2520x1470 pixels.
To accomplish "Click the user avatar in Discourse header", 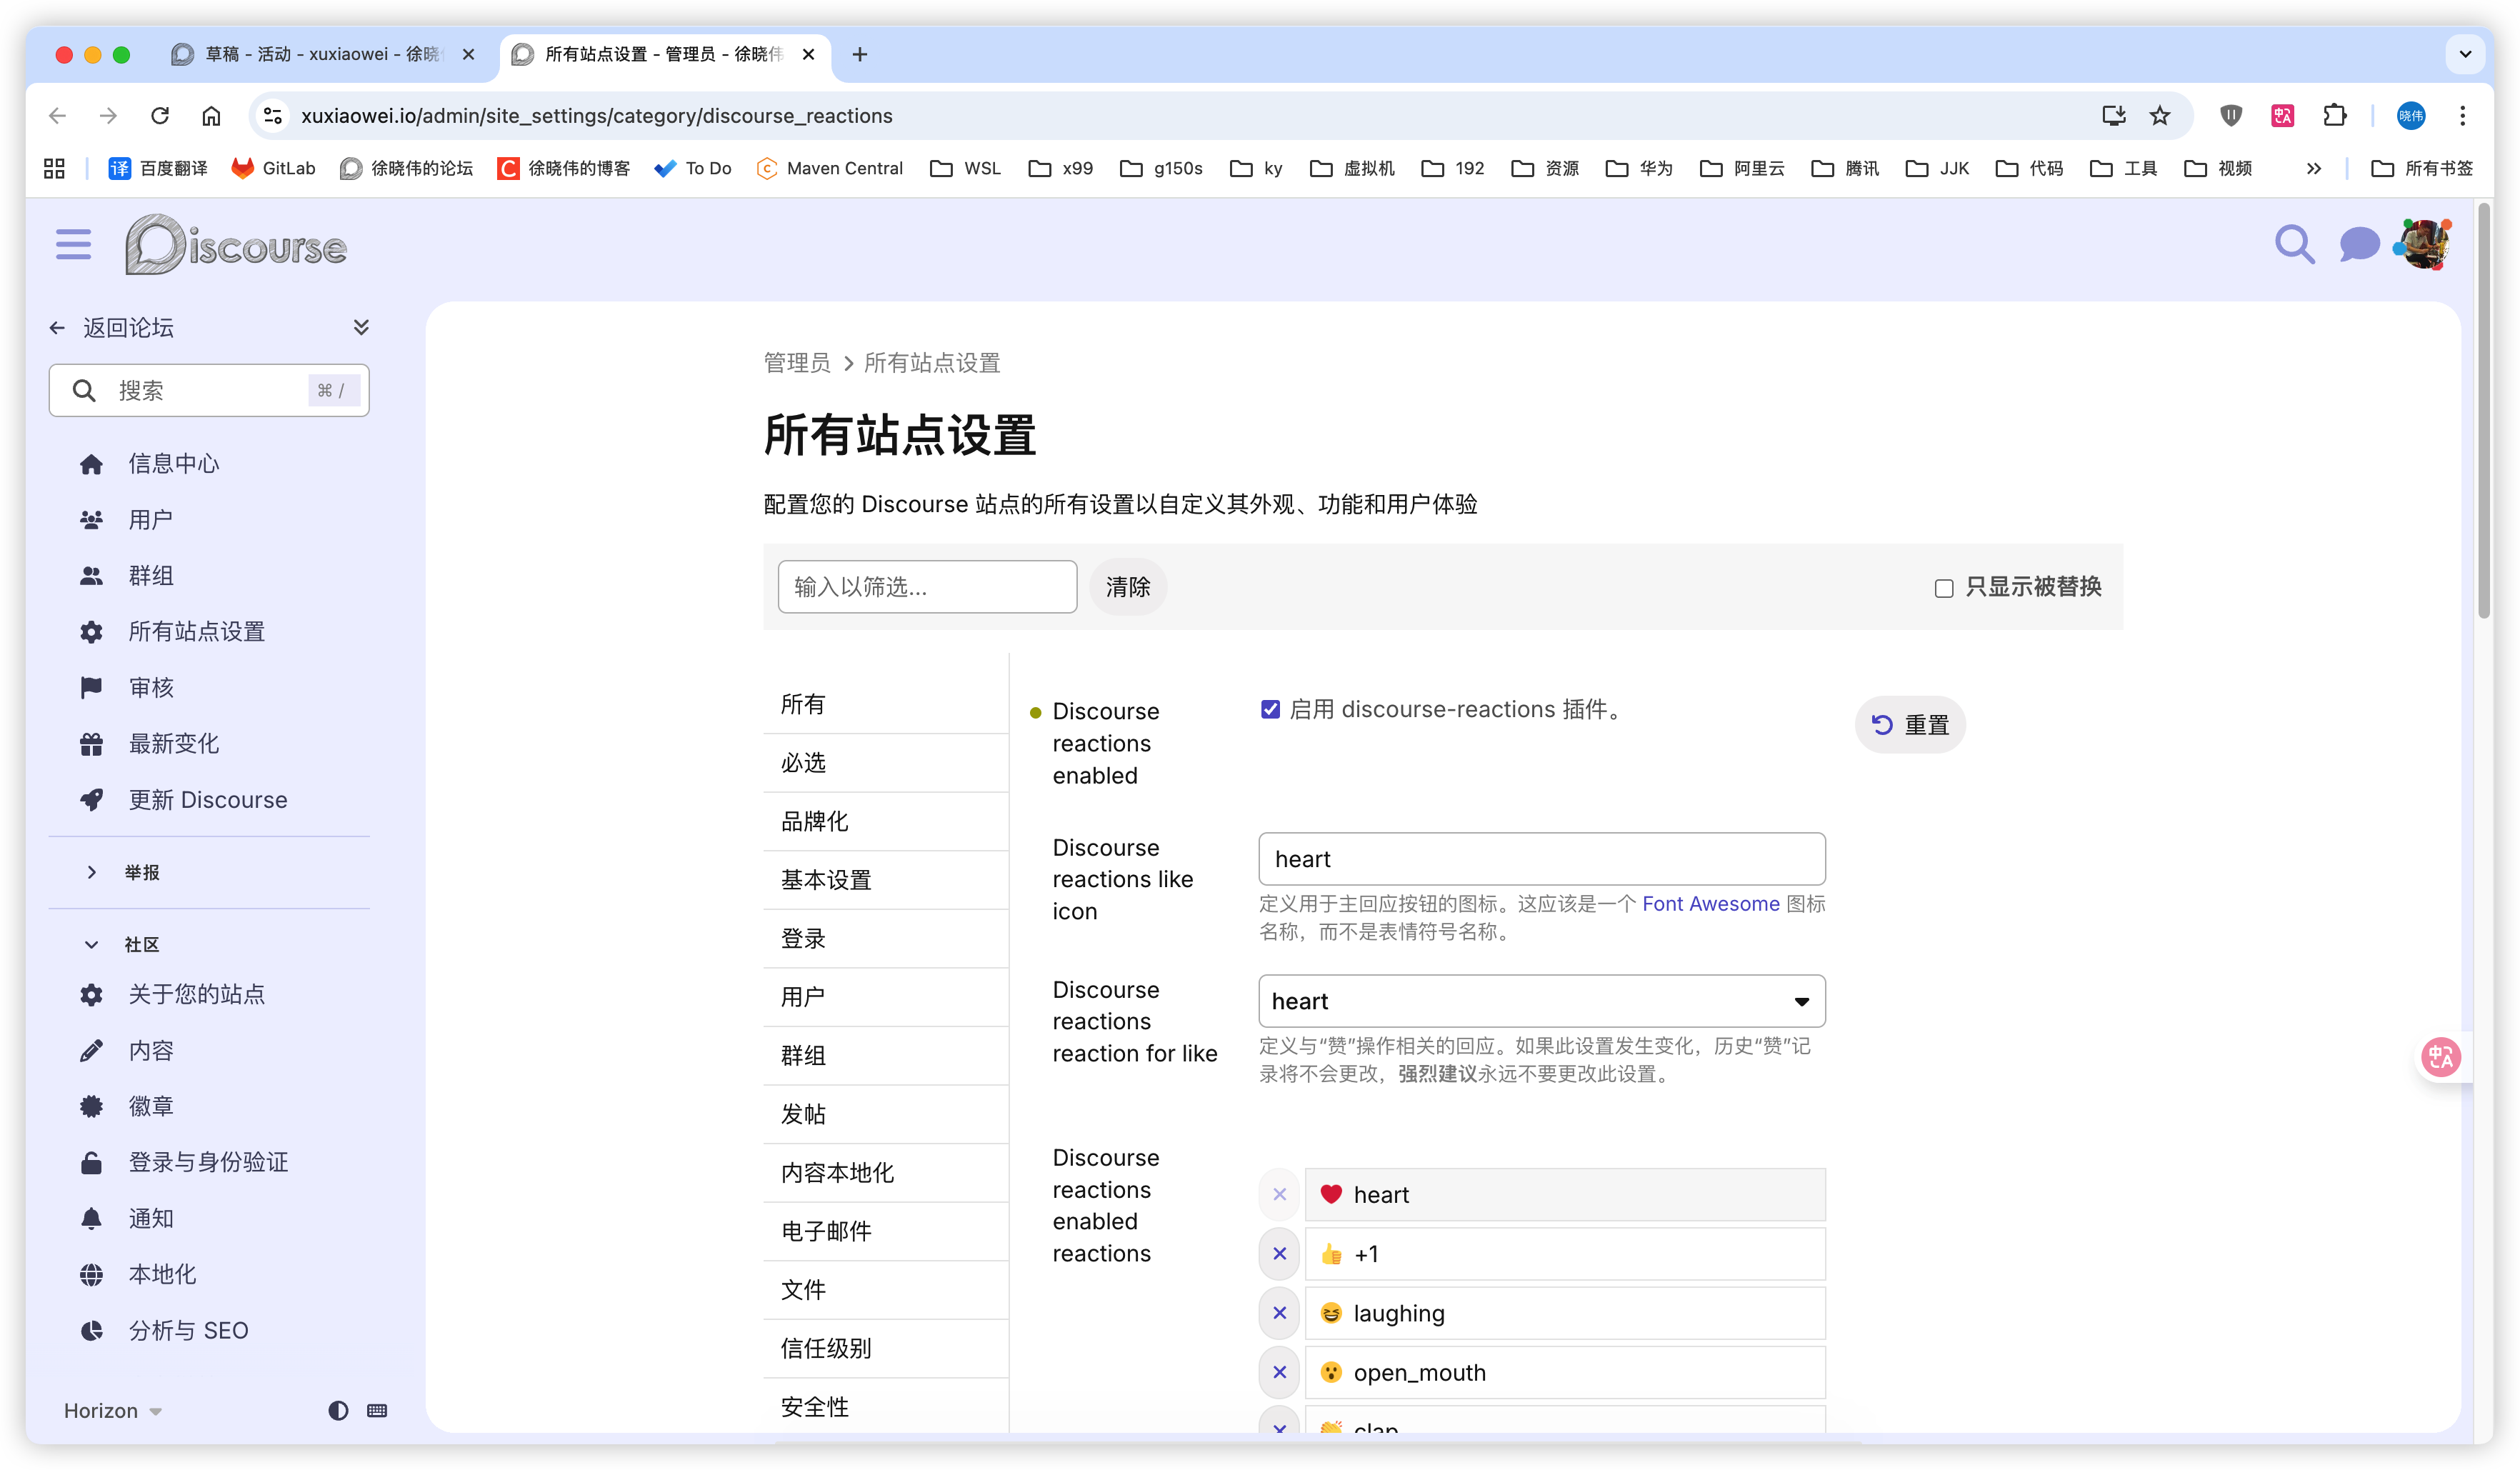I will tap(2424, 244).
